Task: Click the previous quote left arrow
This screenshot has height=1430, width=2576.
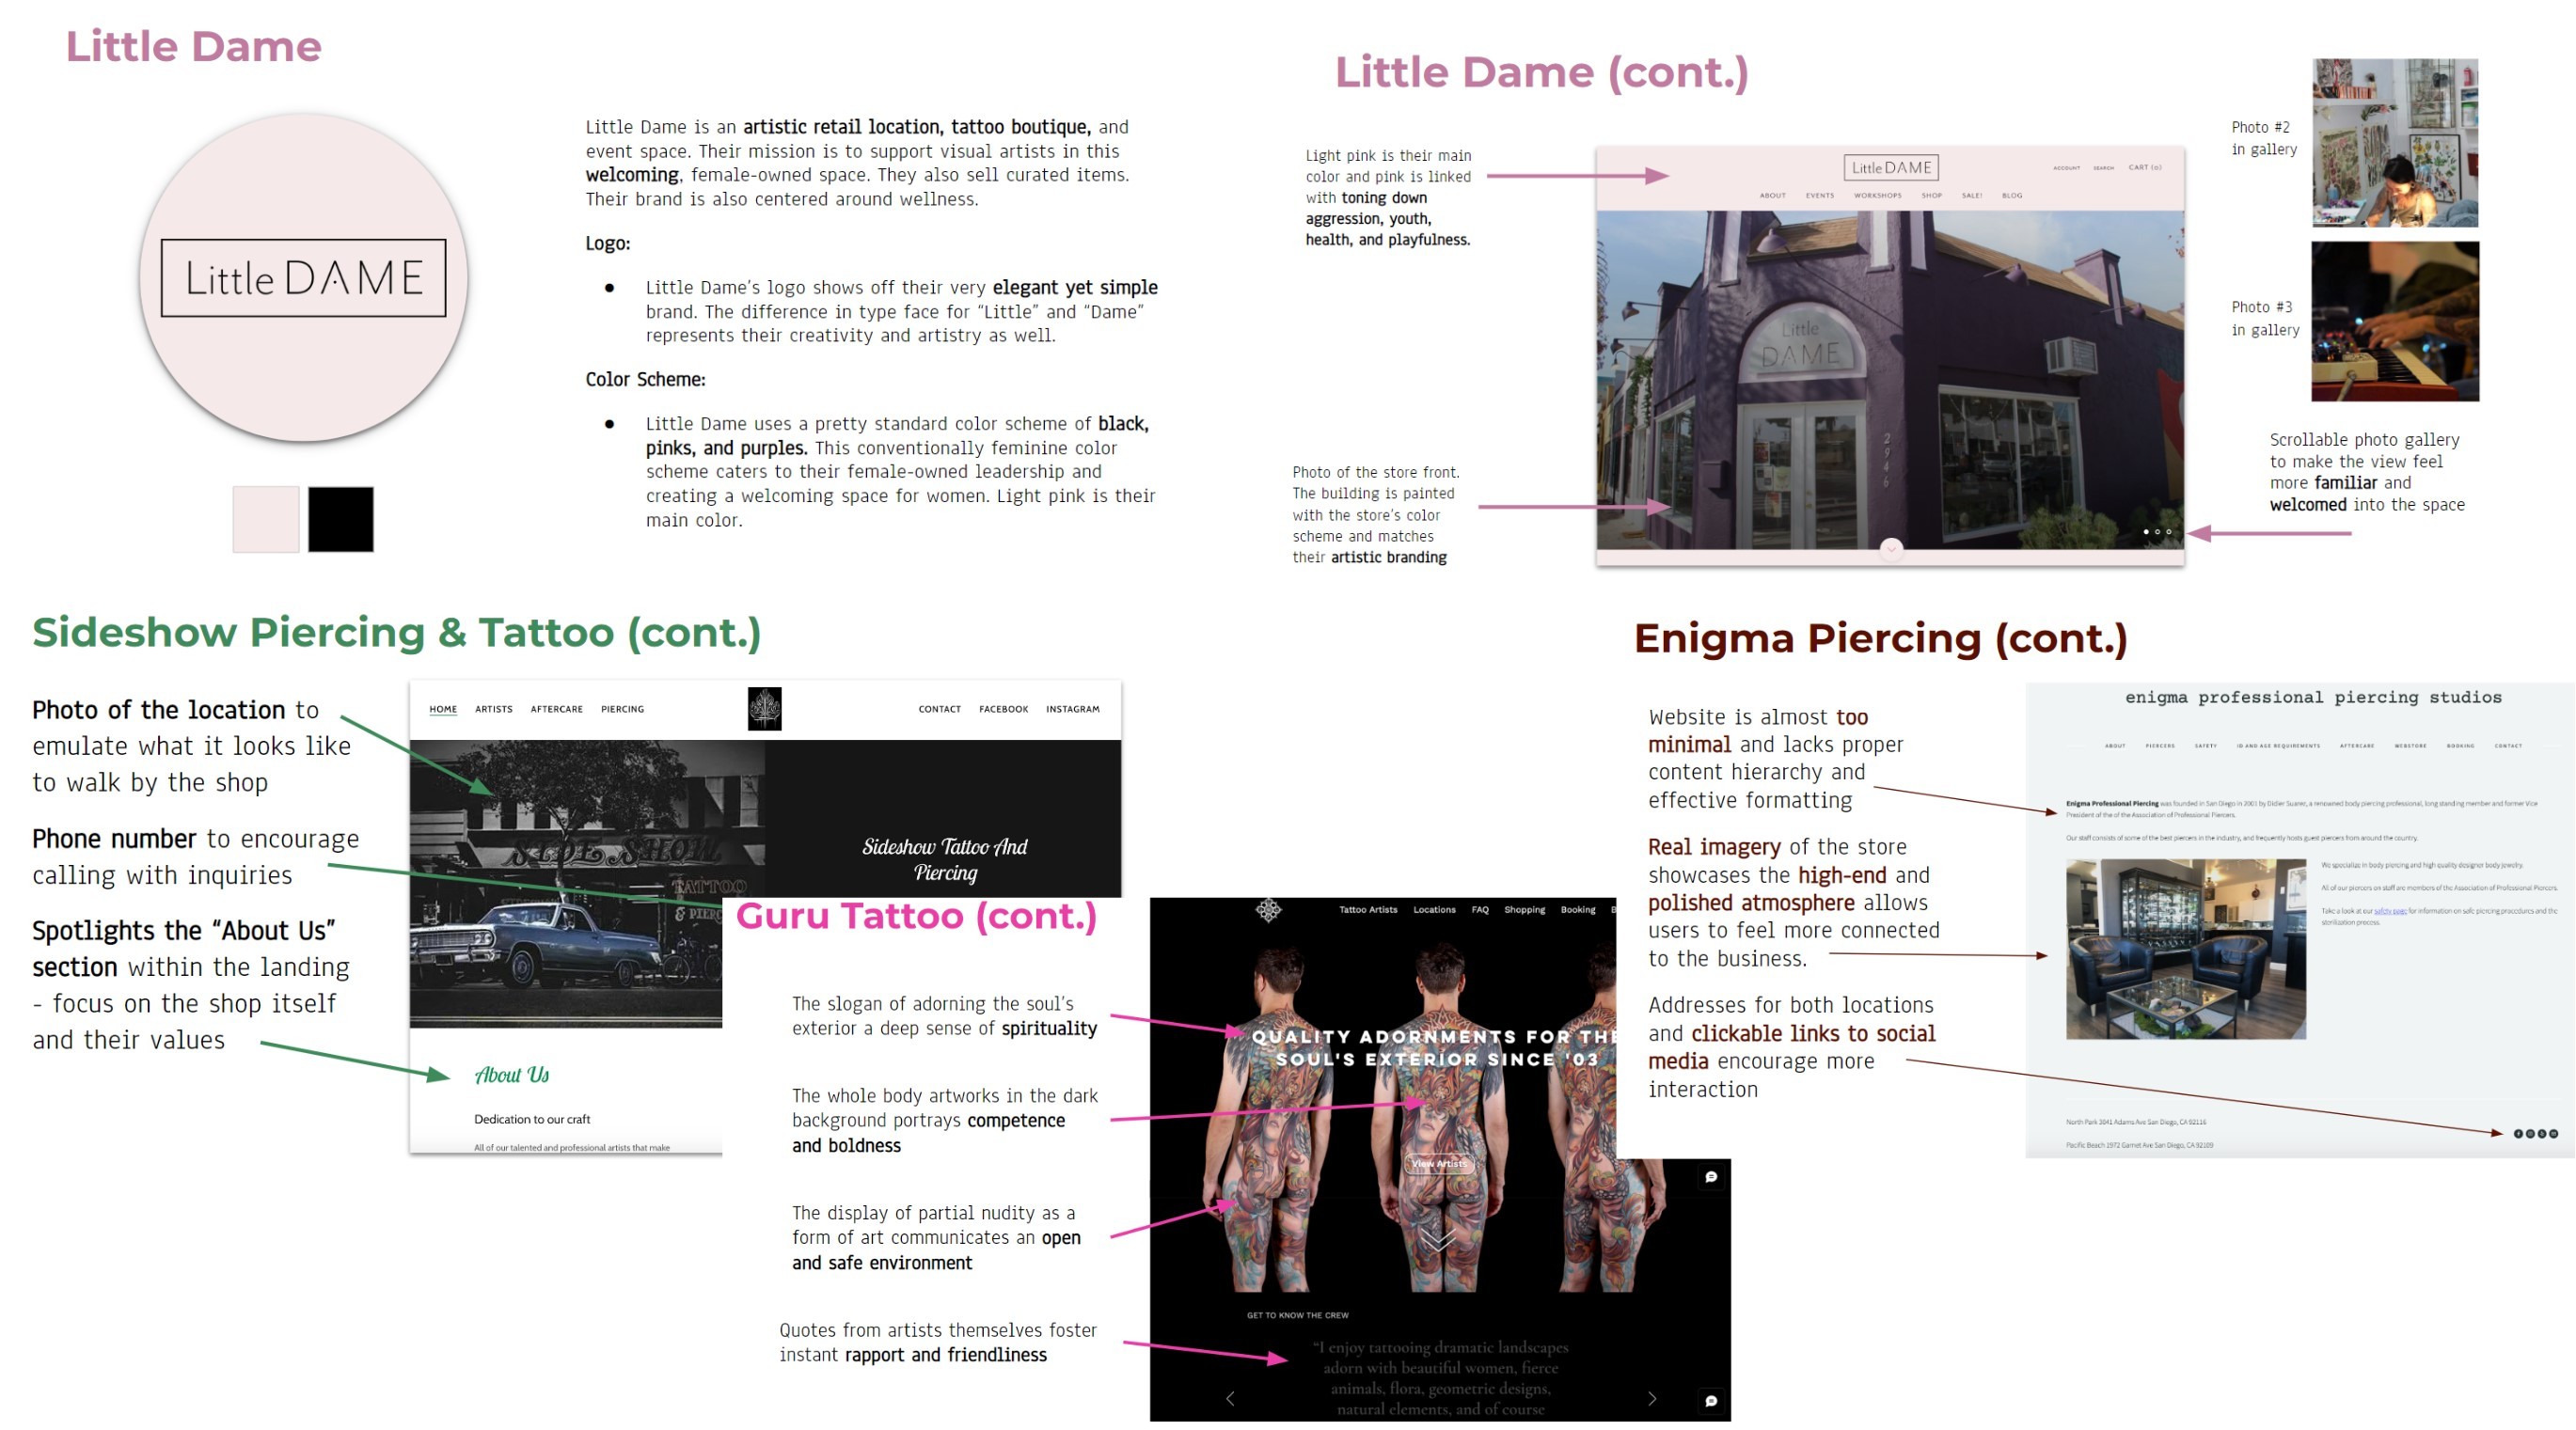Action: click(1230, 1398)
